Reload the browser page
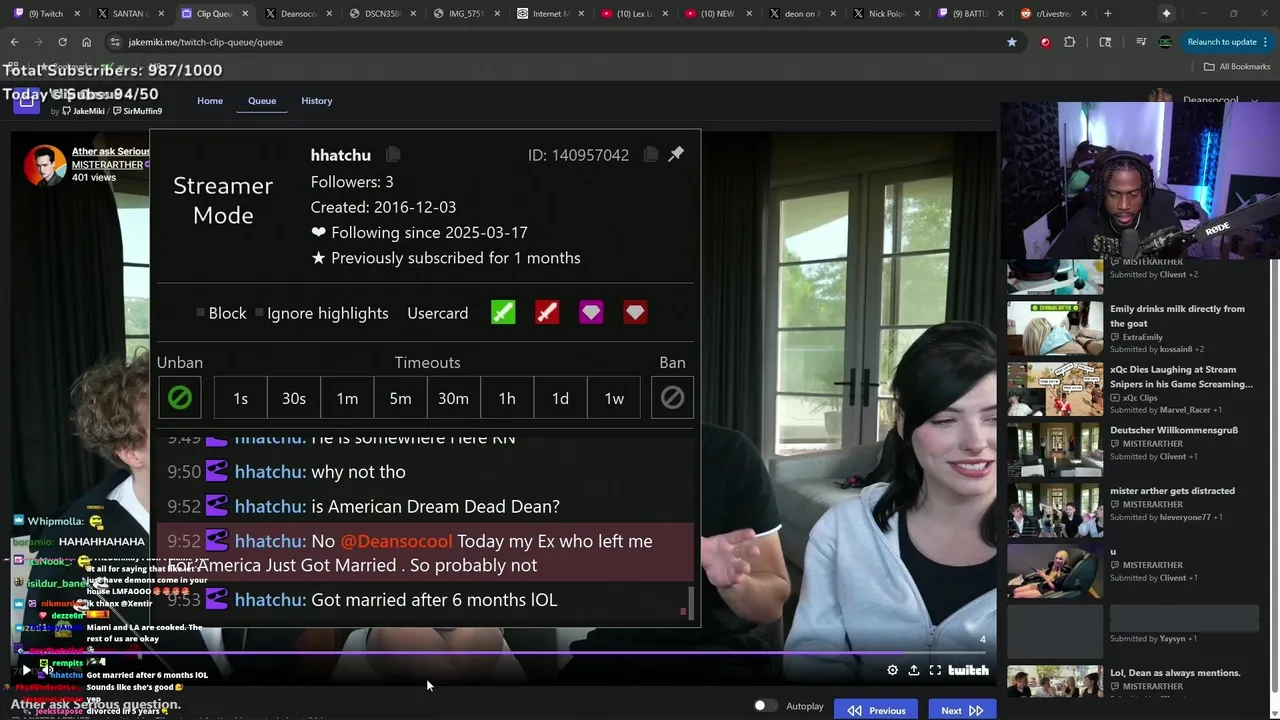Image resolution: width=1280 pixels, height=720 pixels. point(62,42)
